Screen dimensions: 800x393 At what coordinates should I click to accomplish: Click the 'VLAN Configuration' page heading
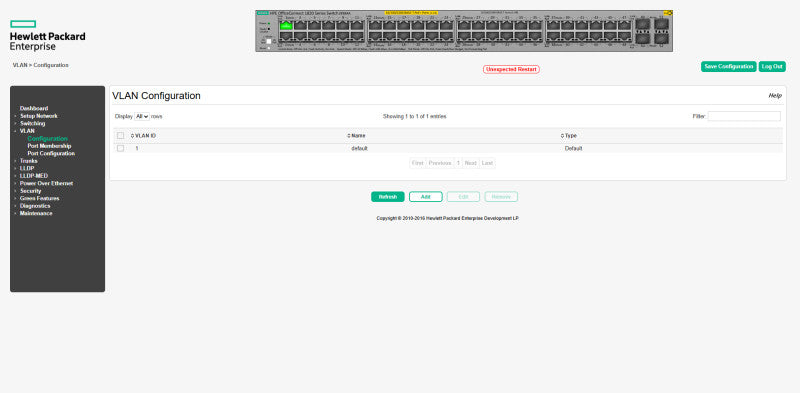coord(156,96)
